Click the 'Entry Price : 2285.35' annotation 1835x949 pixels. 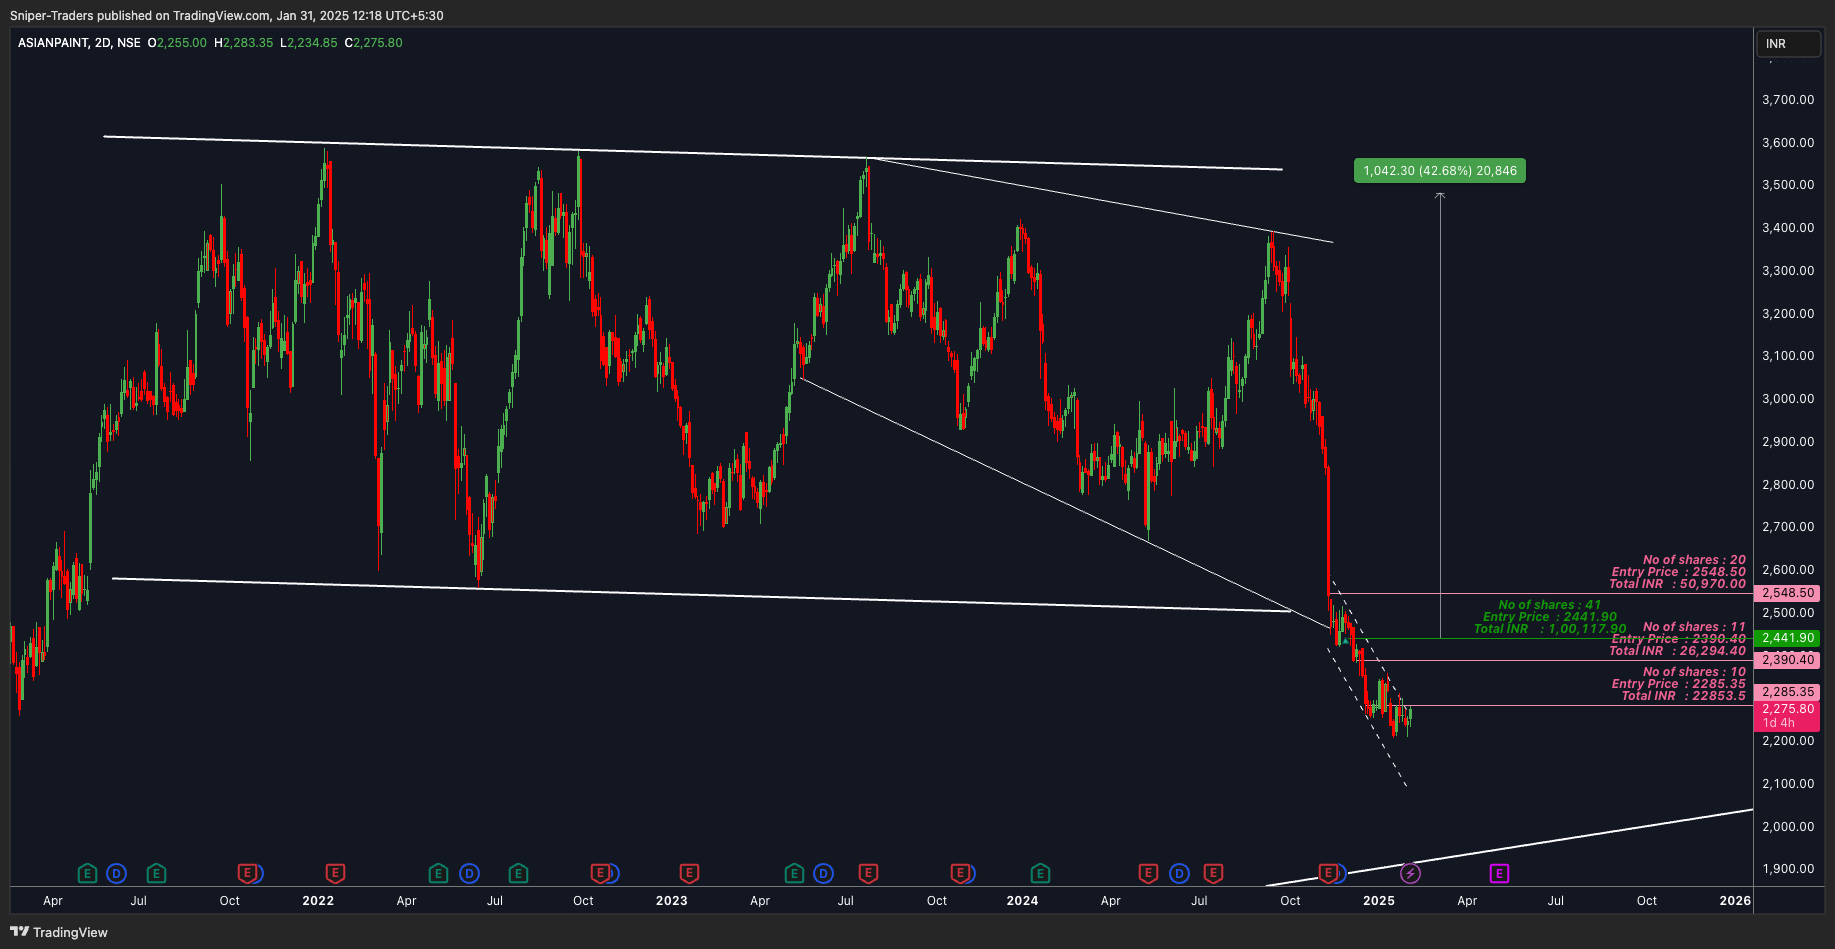1679,684
